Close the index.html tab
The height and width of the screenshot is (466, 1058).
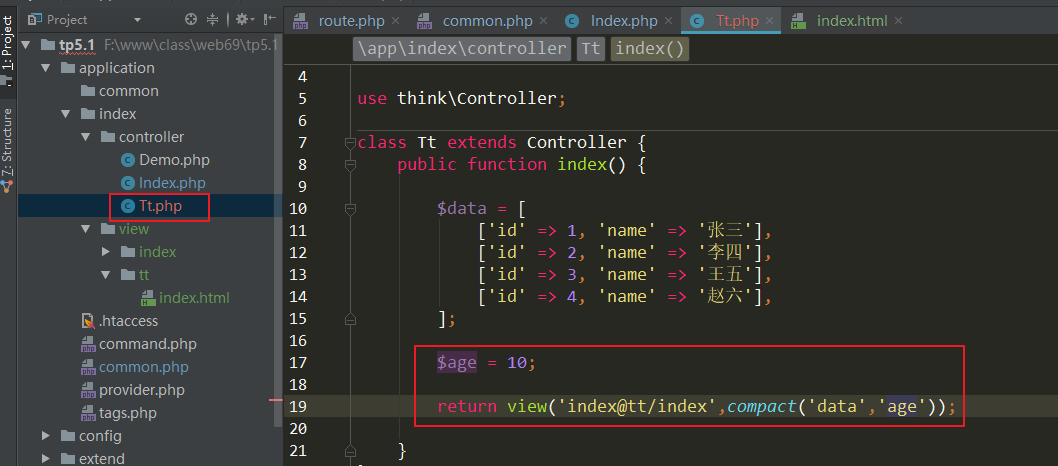[x=898, y=21]
